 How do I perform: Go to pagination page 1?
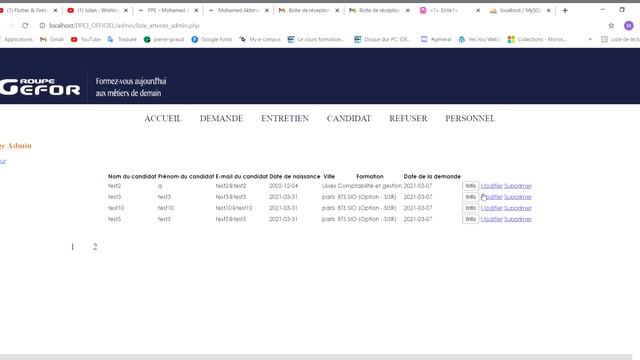[x=72, y=247]
